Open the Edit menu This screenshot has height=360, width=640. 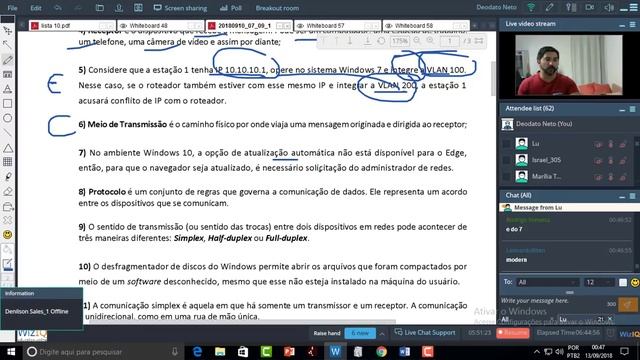tap(36, 8)
